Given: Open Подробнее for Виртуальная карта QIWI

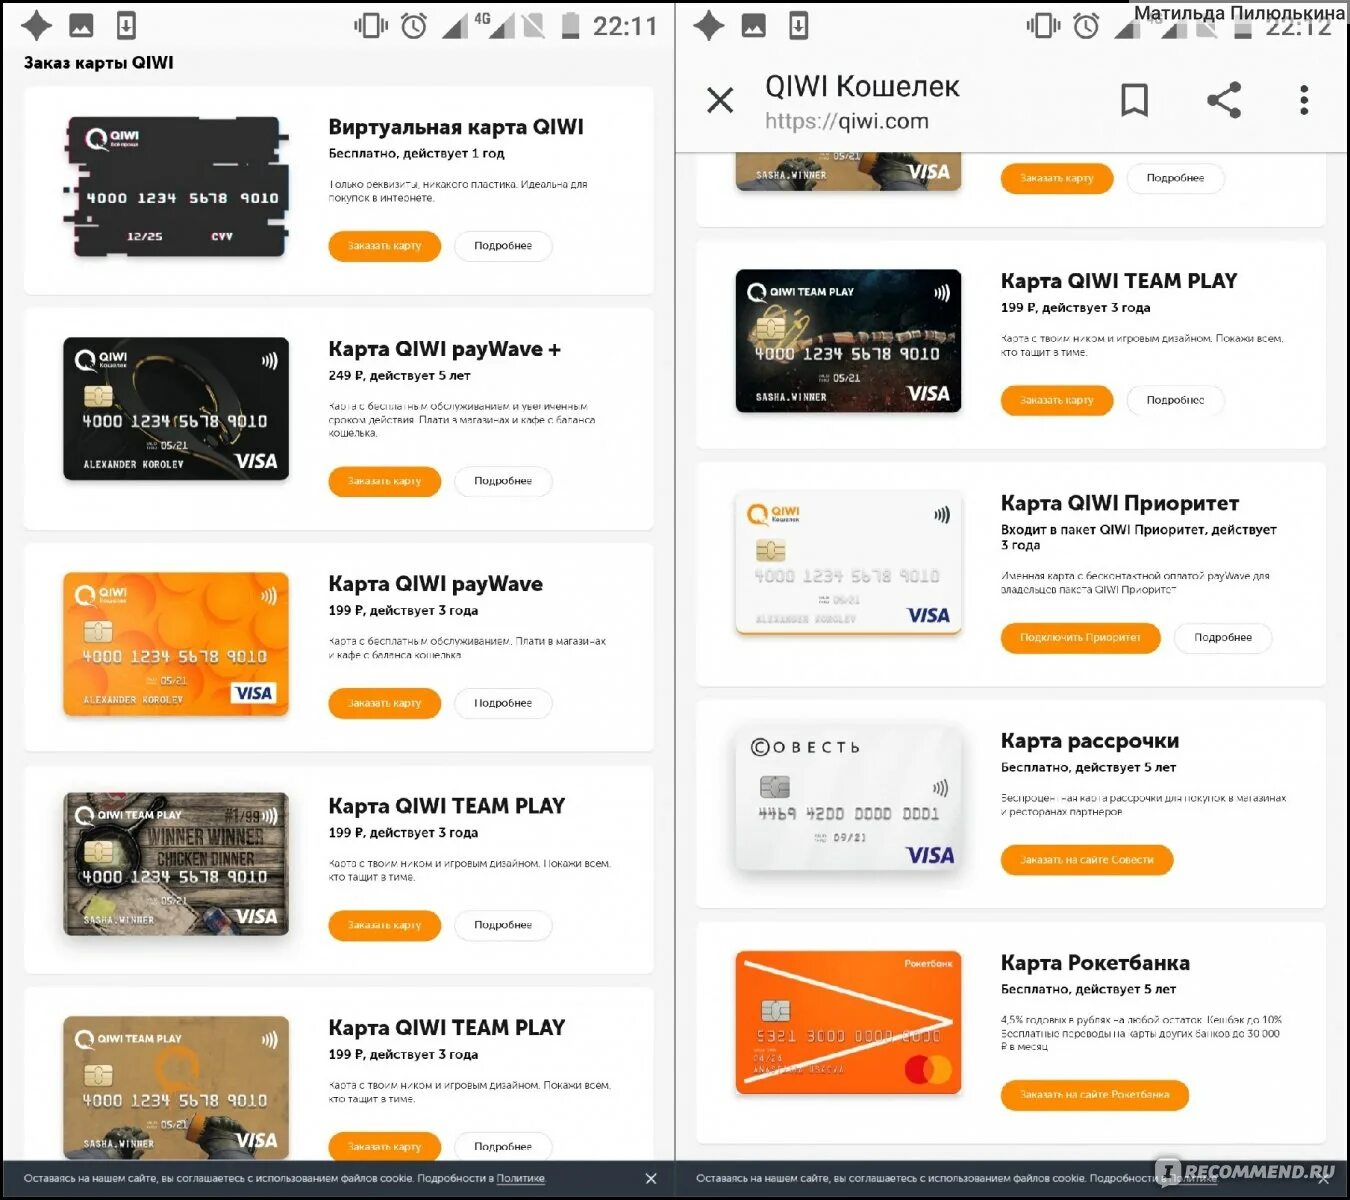Looking at the screenshot, I should [x=503, y=246].
